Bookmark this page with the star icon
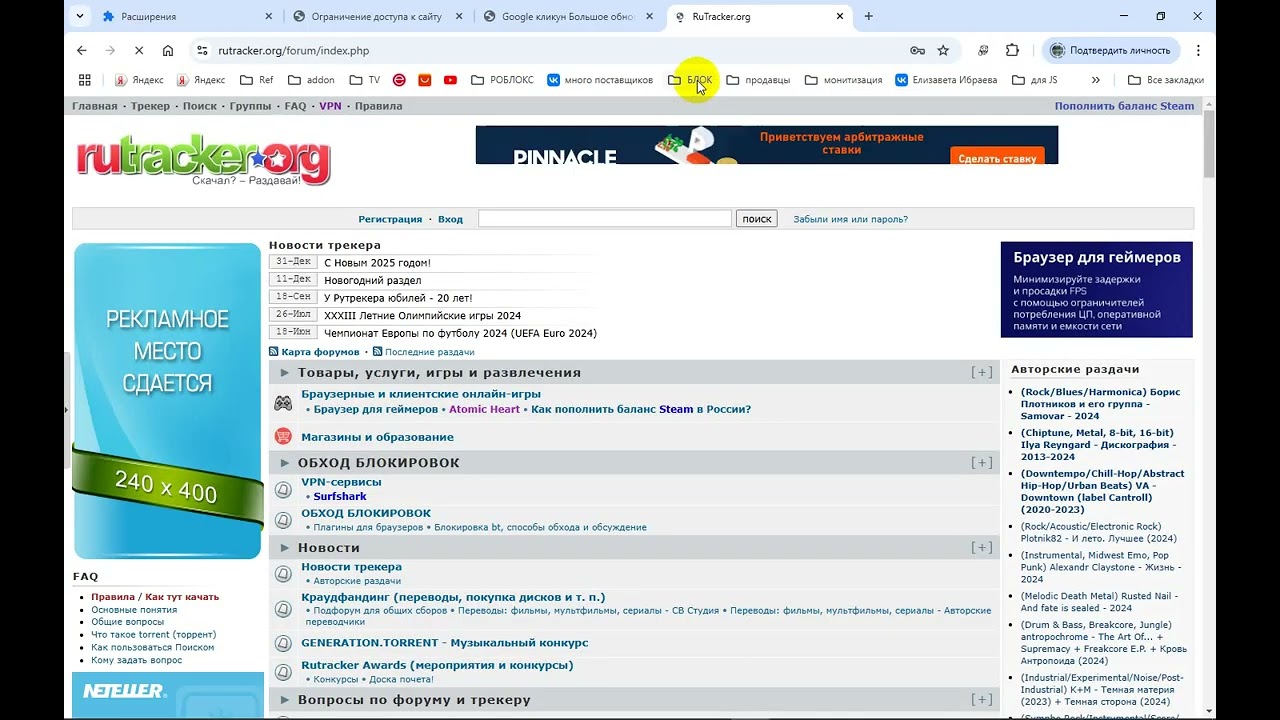1280x720 pixels. tap(943, 50)
